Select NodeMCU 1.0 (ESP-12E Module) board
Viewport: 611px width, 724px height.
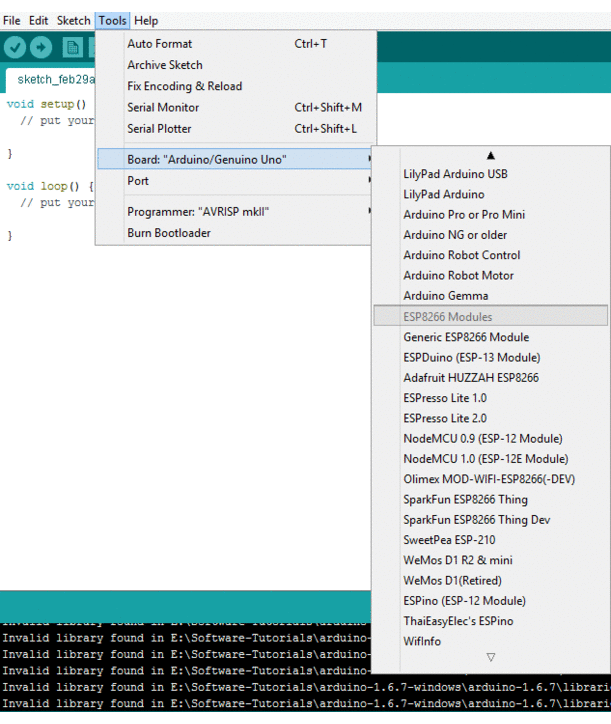pos(485,459)
